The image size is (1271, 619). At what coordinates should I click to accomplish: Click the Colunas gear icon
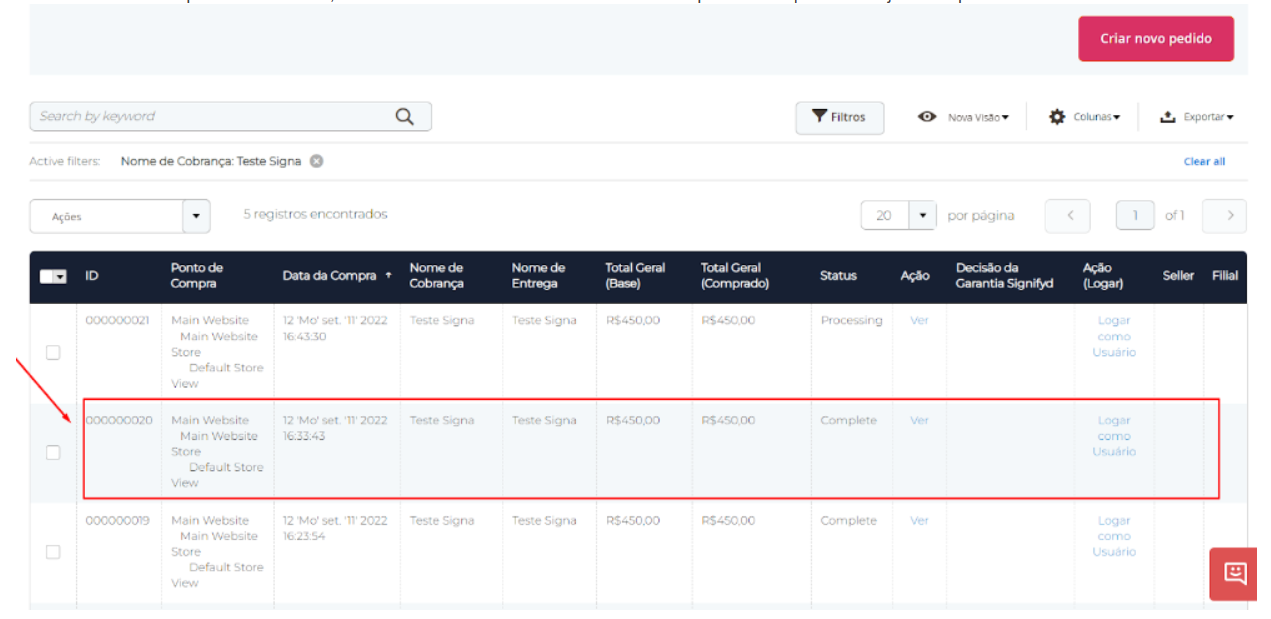click(x=1057, y=117)
